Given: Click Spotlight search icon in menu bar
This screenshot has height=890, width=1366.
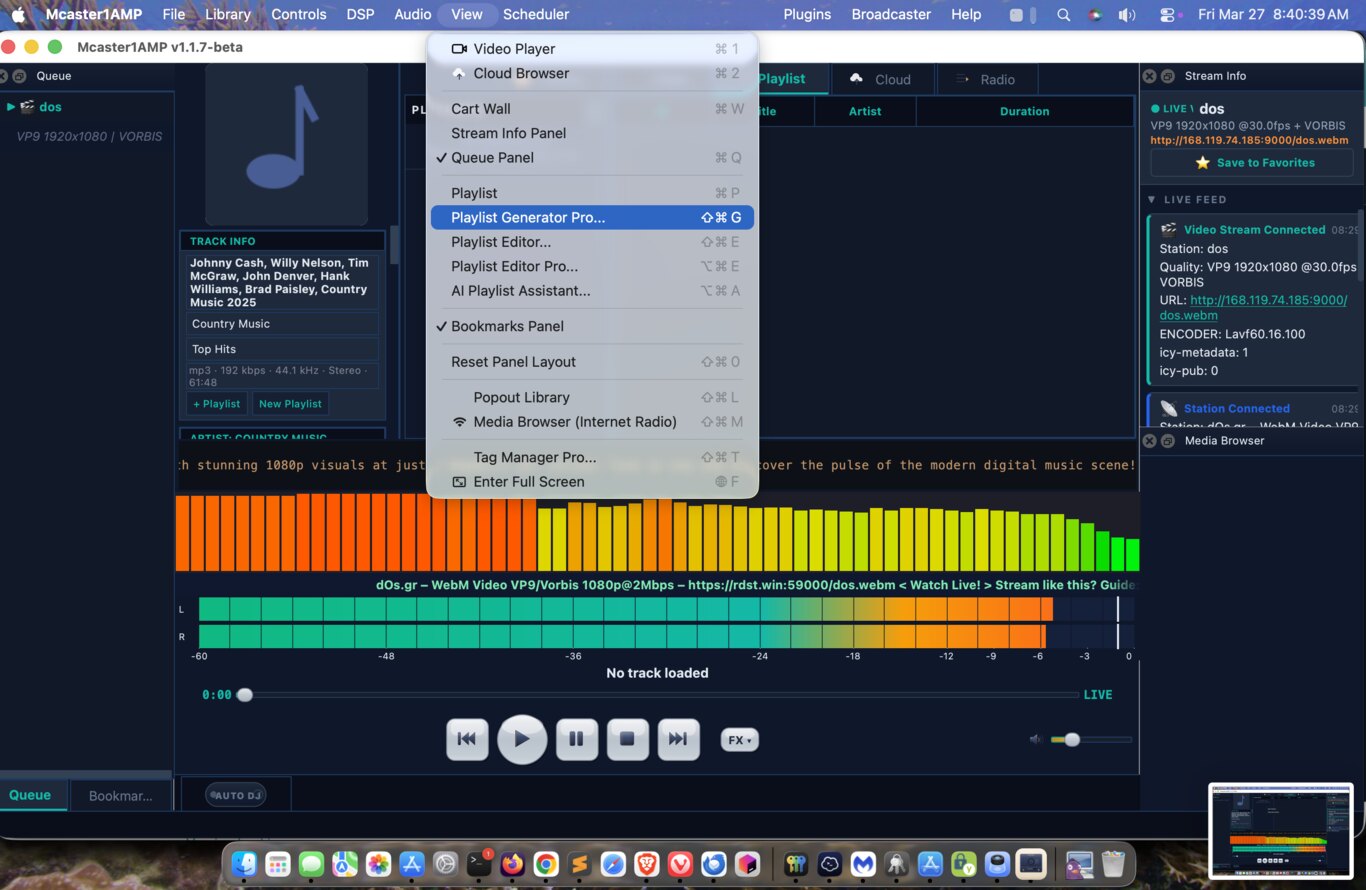Looking at the screenshot, I should click(x=1064, y=15).
